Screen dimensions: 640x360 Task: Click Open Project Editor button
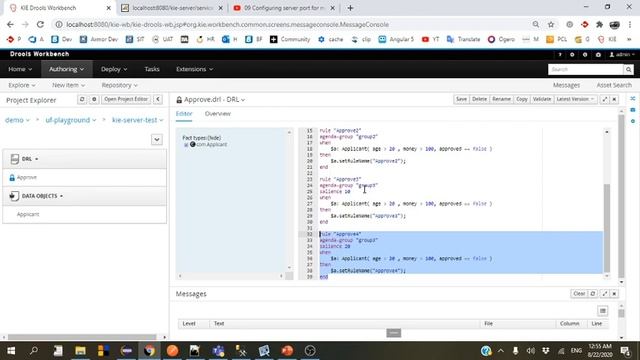click(x=126, y=99)
